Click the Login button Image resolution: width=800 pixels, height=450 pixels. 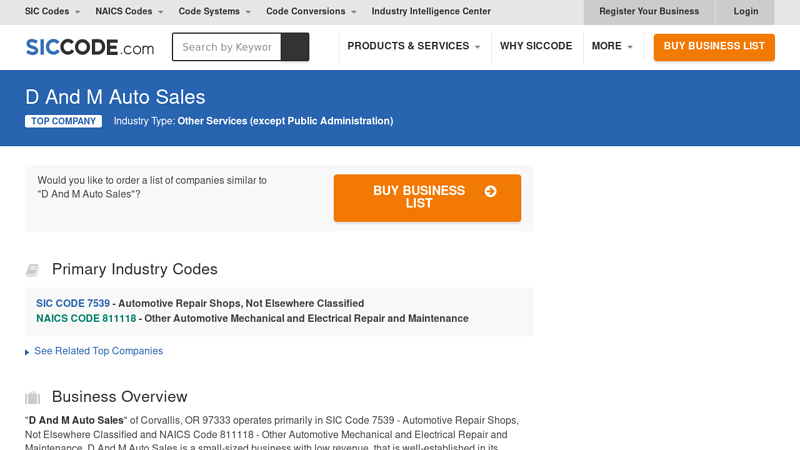coord(745,12)
